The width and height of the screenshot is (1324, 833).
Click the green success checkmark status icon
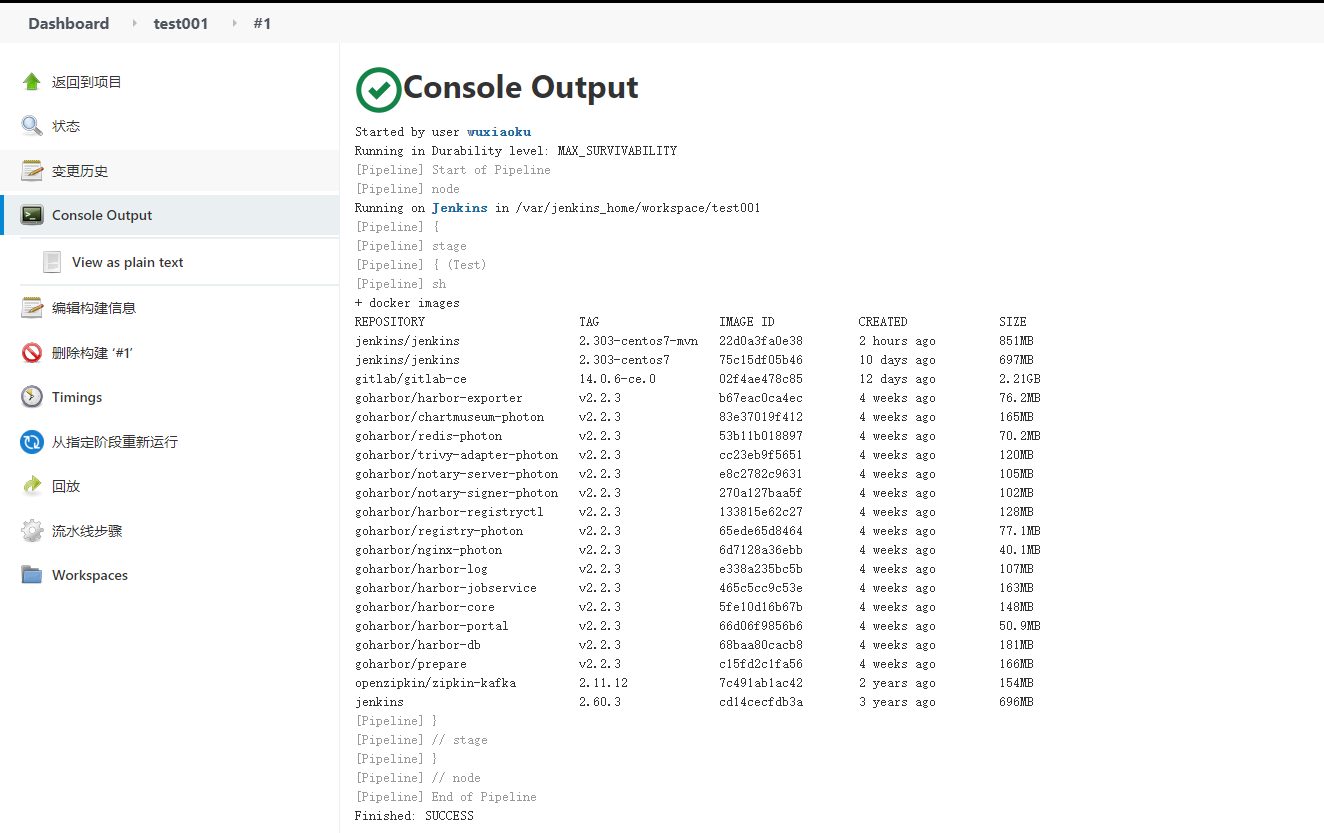tap(379, 90)
